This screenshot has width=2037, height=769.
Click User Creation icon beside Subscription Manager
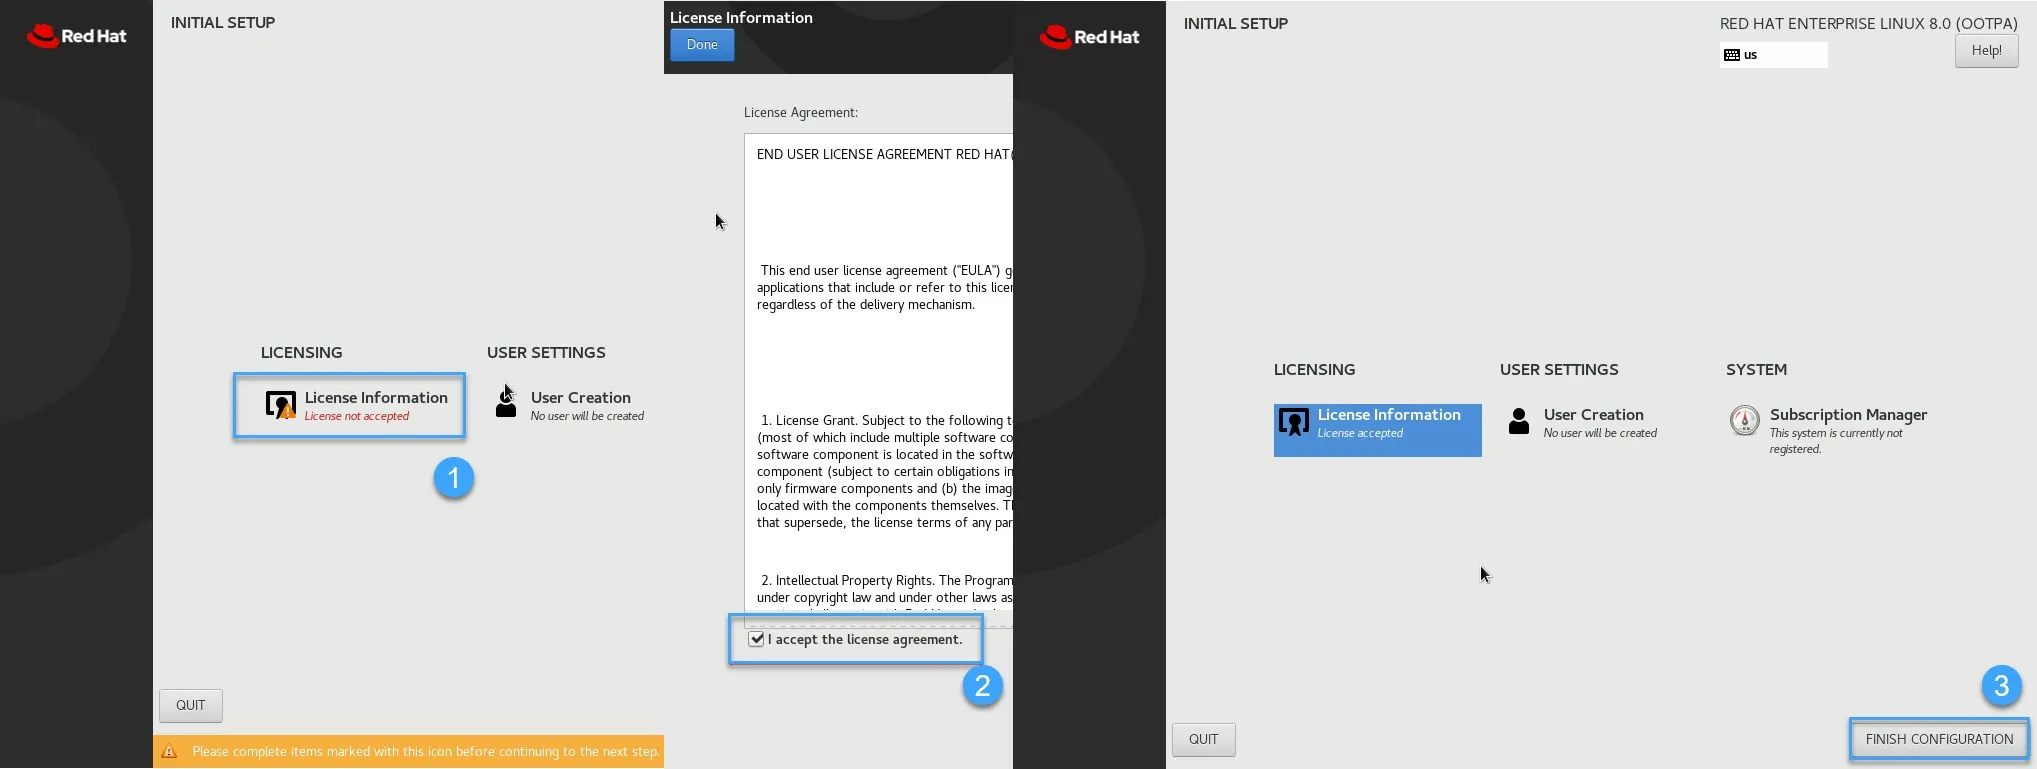pos(1519,421)
